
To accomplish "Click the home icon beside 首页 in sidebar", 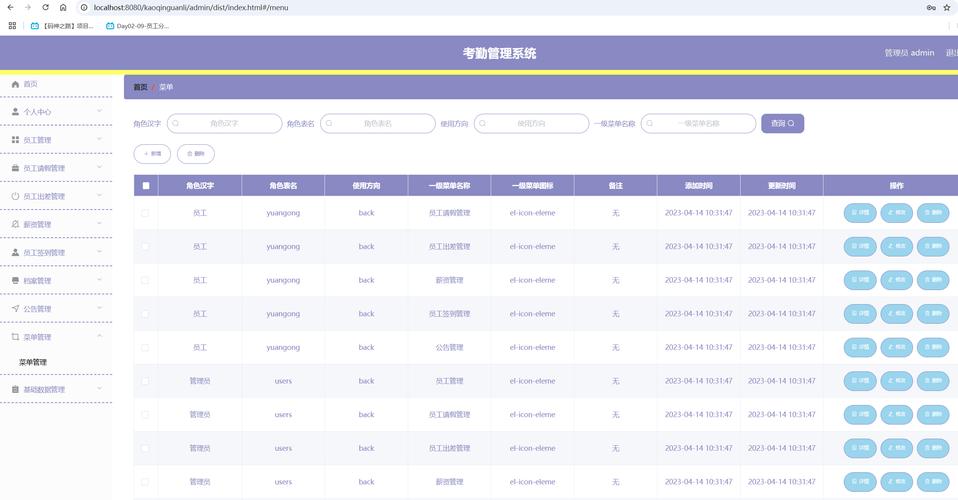I will click(15, 84).
